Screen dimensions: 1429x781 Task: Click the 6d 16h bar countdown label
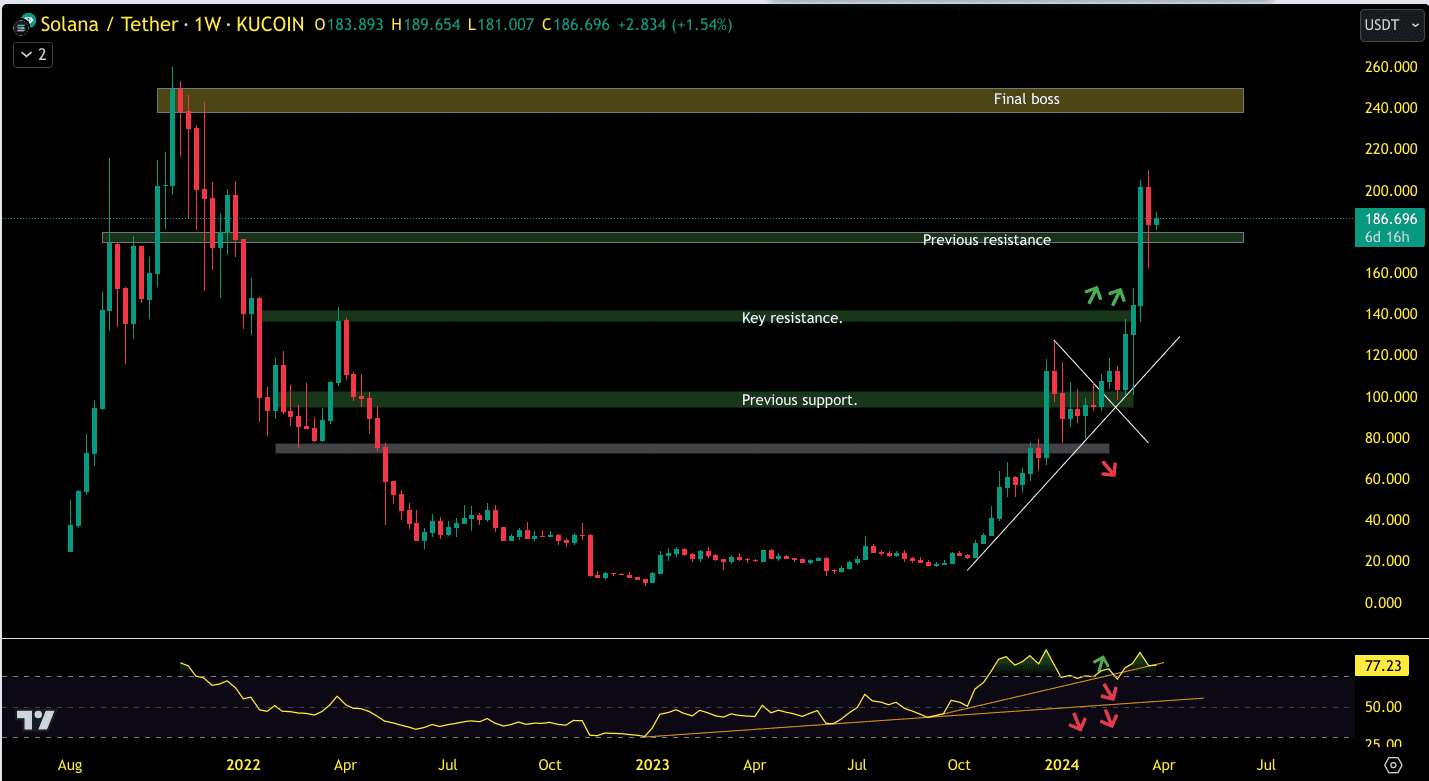1386,237
